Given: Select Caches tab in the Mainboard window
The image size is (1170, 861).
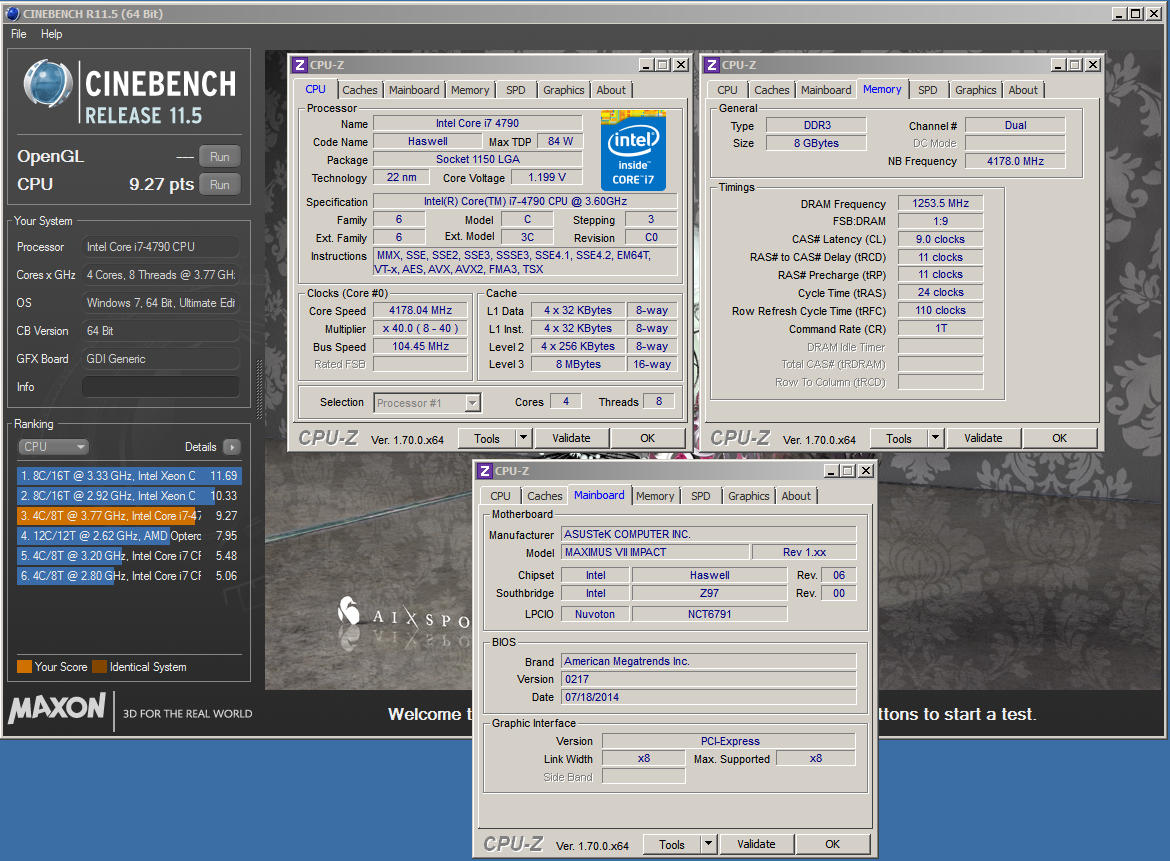Looking at the screenshot, I should pyautogui.click(x=545, y=495).
